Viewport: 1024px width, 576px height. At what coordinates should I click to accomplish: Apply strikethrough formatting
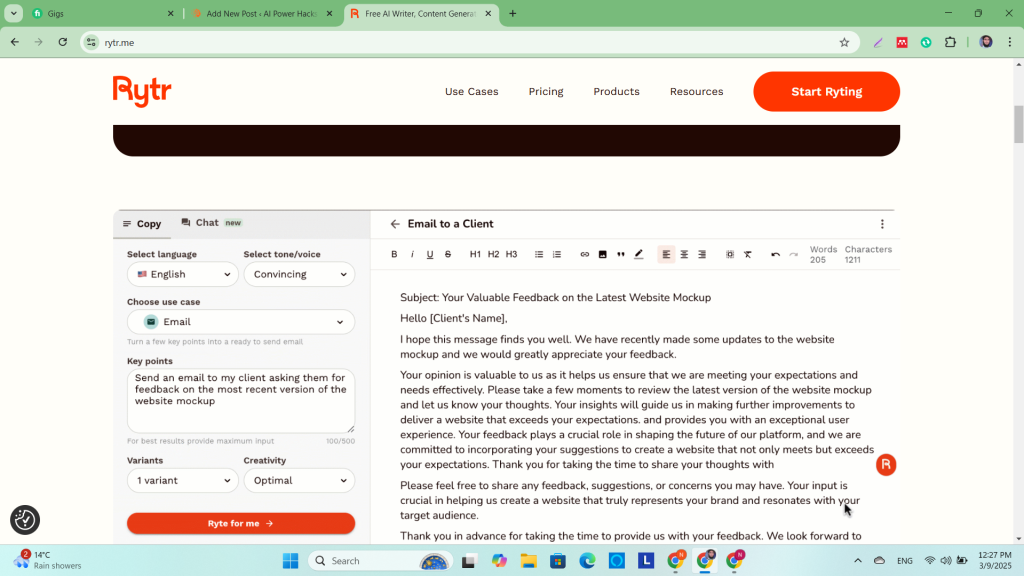click(447, 255)
